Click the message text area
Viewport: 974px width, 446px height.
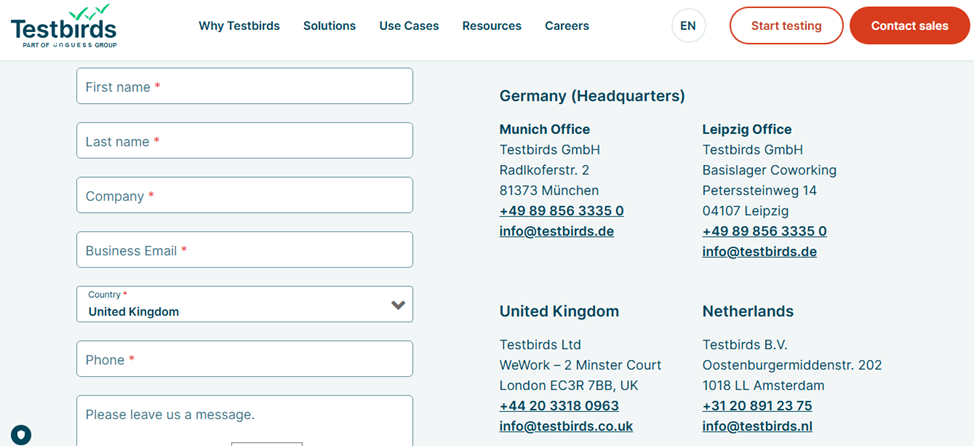point(245,421)
